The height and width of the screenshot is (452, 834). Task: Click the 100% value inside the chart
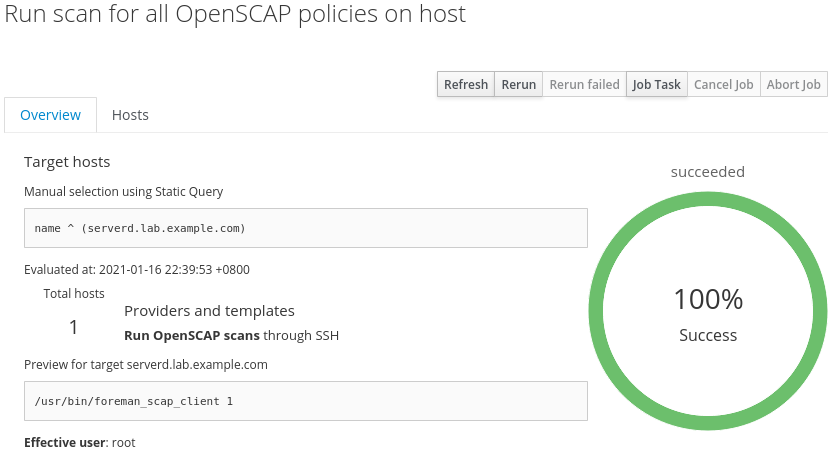point(708,299)
